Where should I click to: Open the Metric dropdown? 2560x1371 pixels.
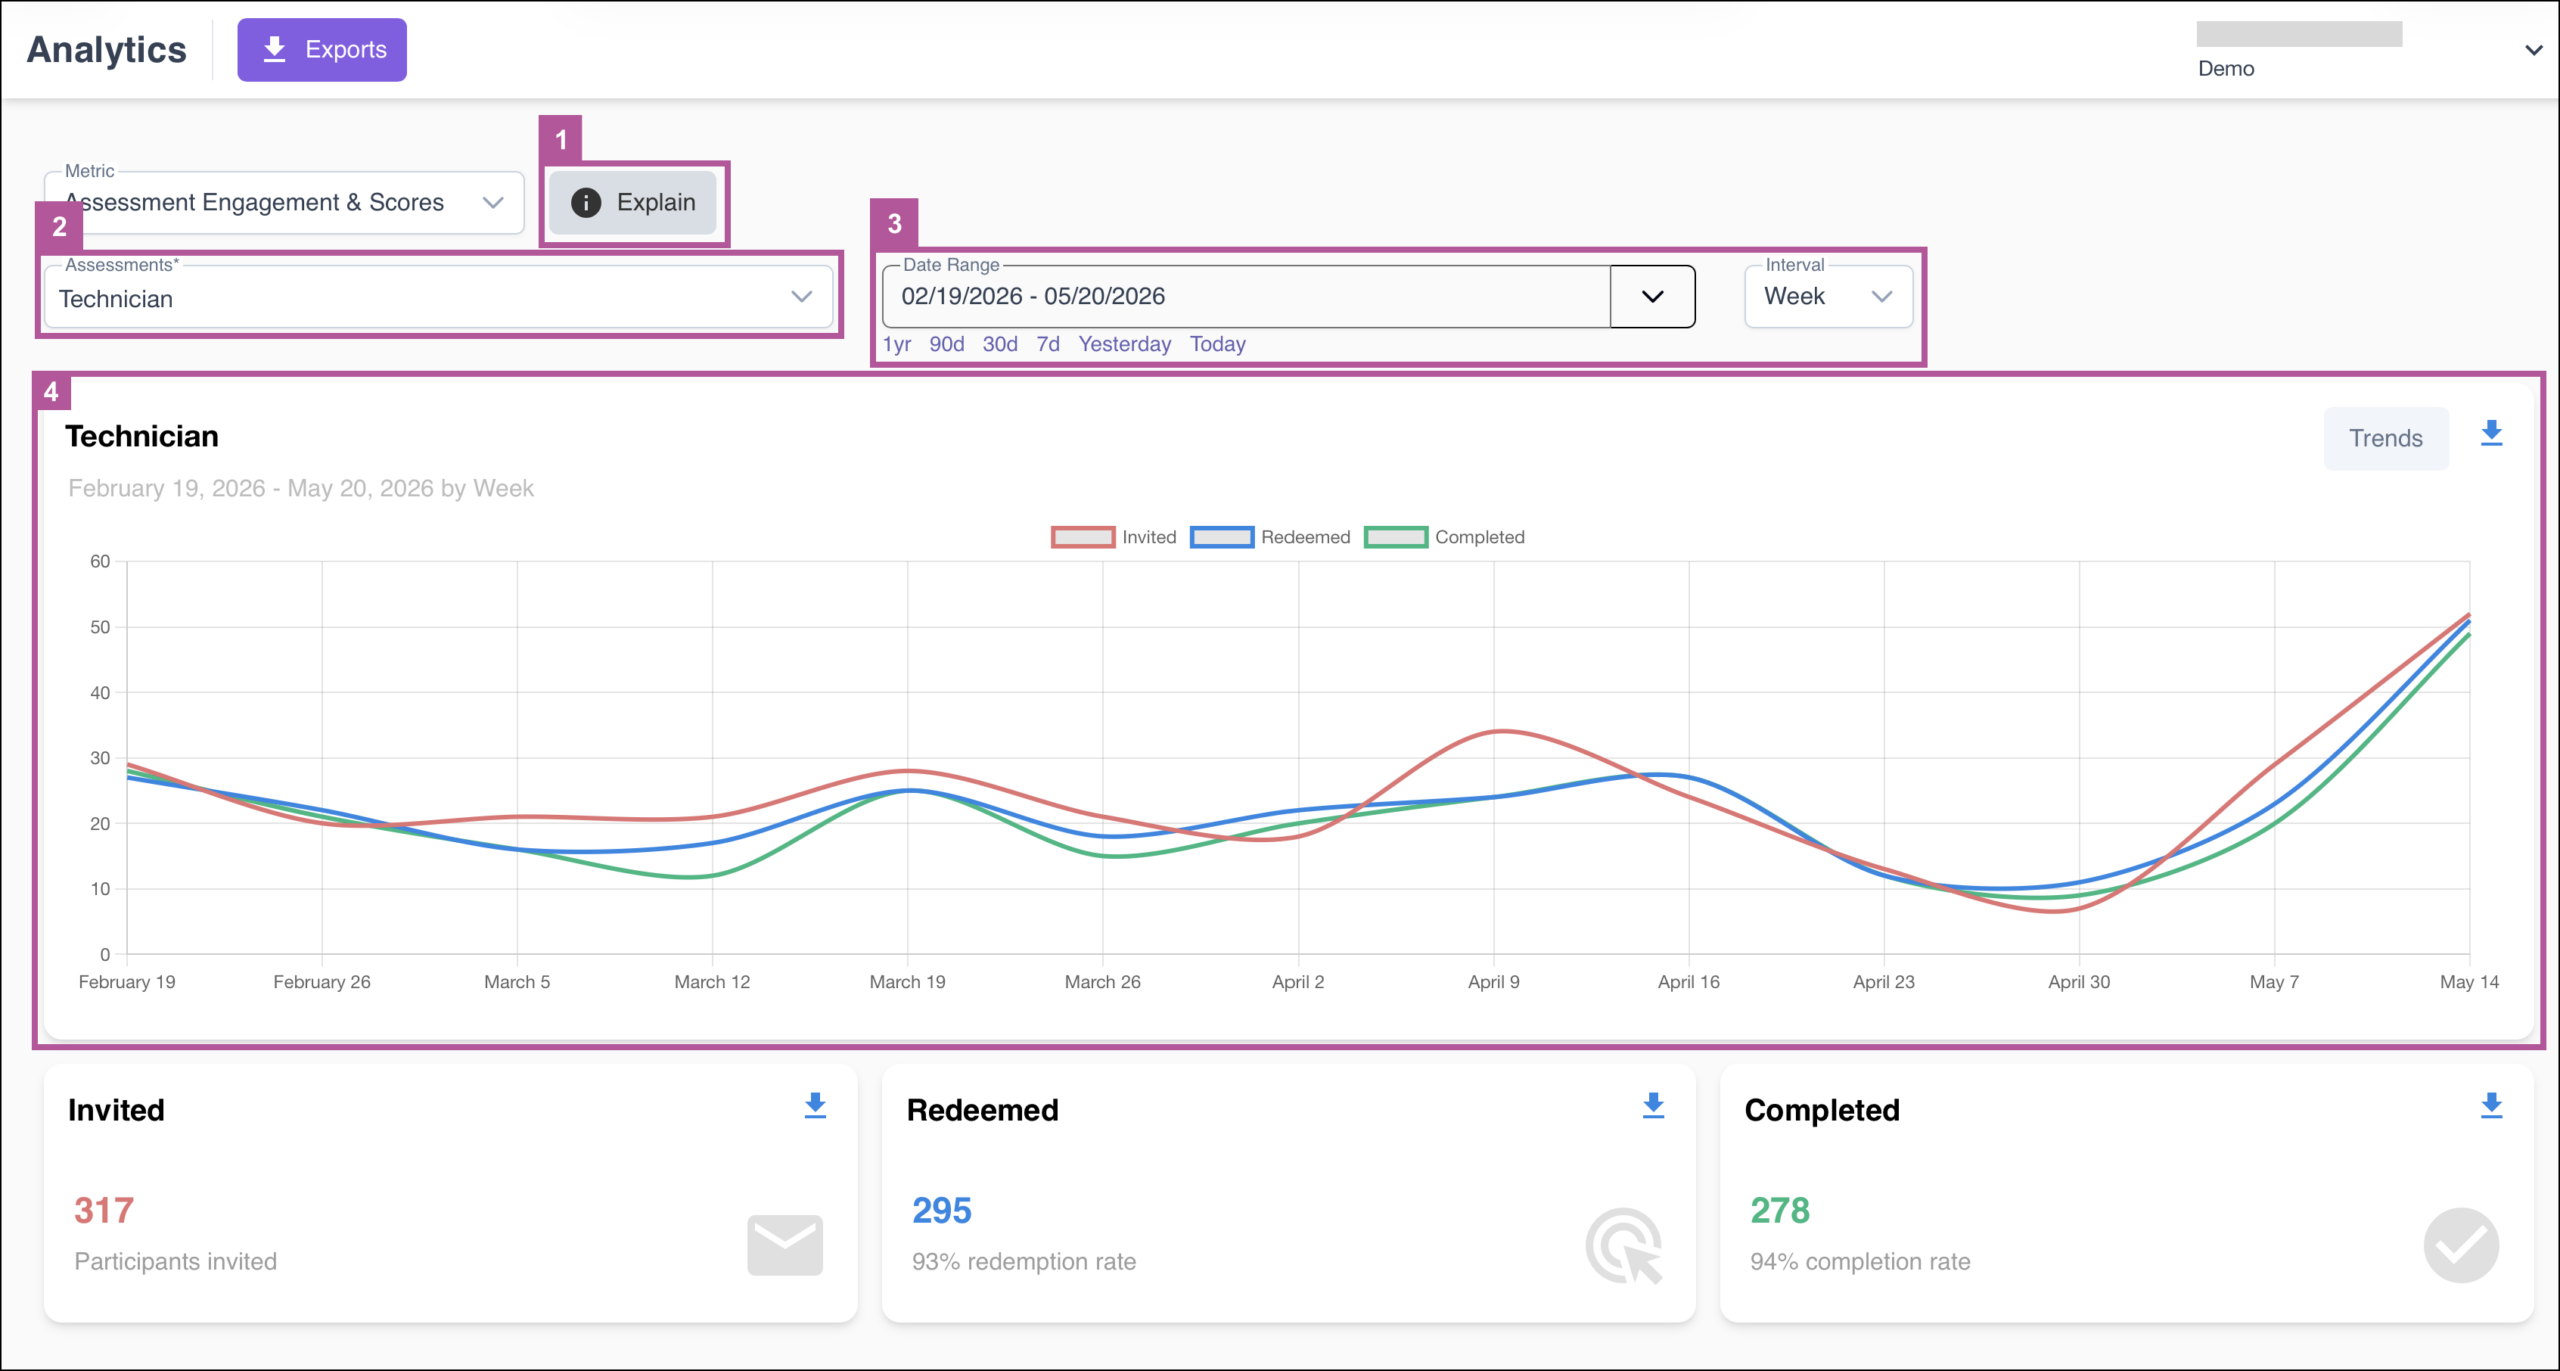pos(284,203)
